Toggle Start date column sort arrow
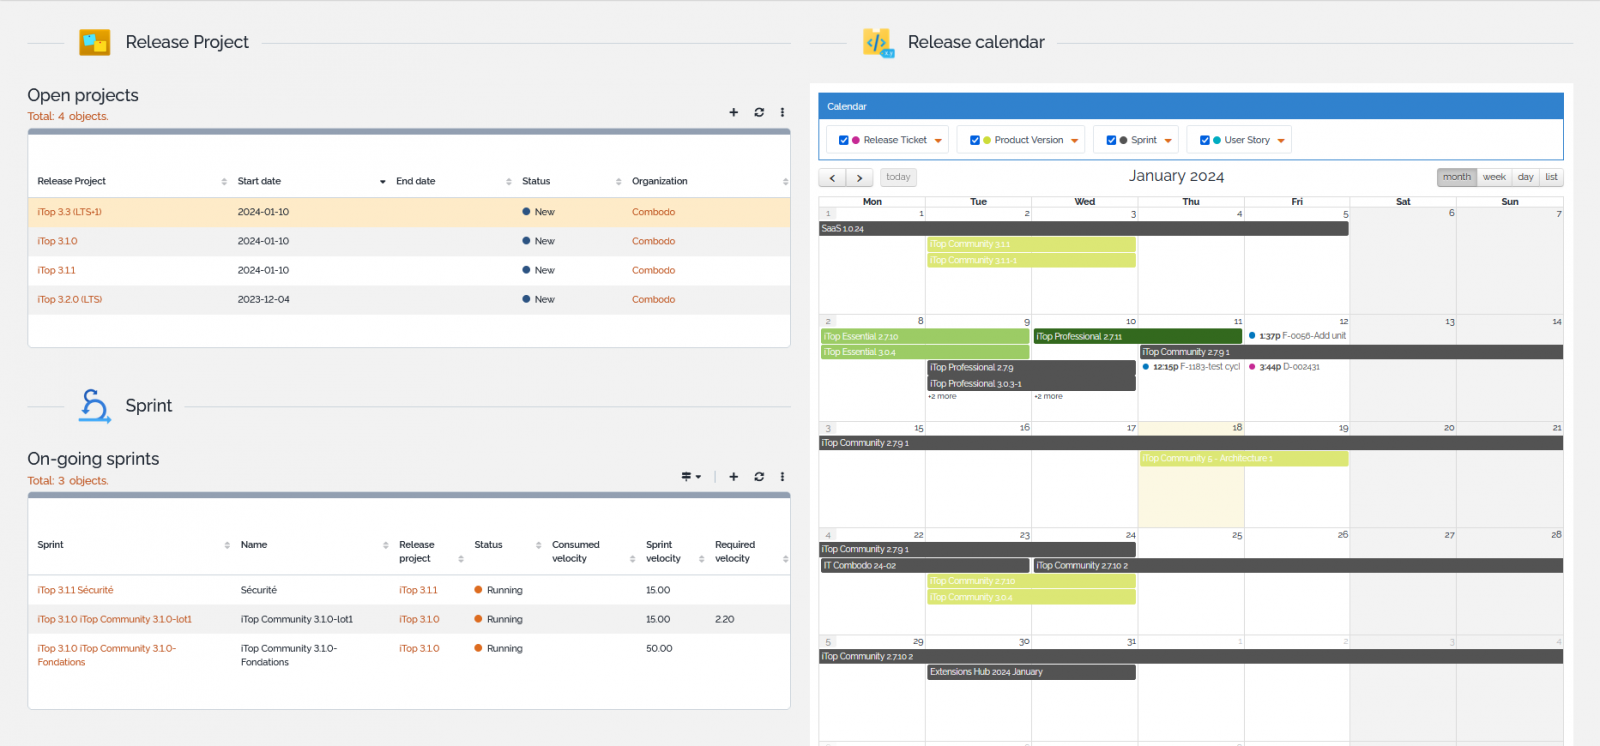 pyautogui.click(x=383, y=182)
